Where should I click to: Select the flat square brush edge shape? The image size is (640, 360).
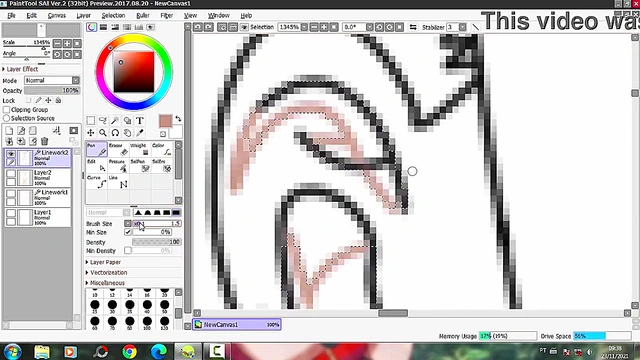click(x=176, y=213)
